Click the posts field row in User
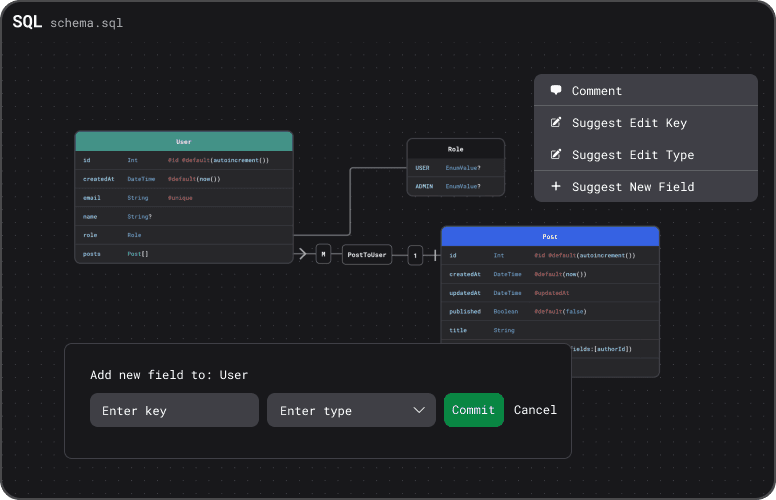Viewport: 776px width, 500px height. click(x=184, y=254)
